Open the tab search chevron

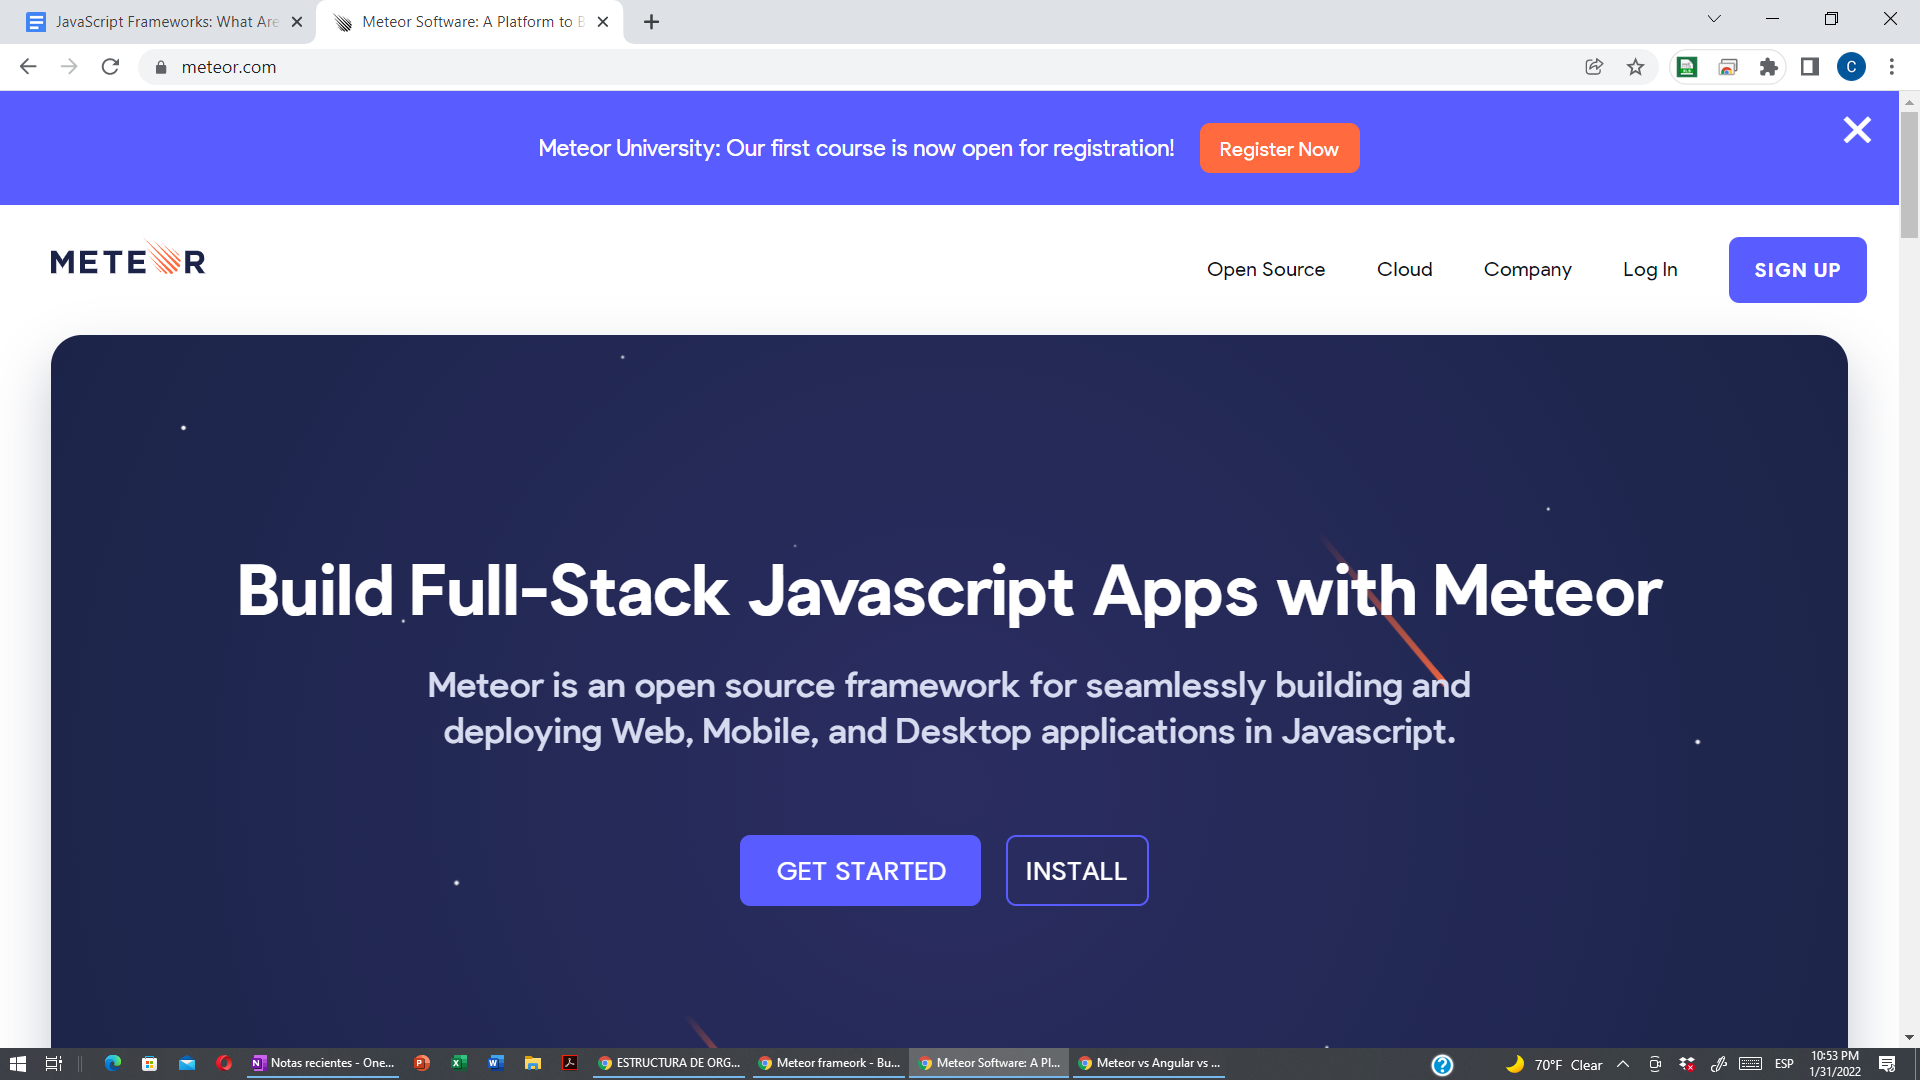click(x=1714, y=19)
